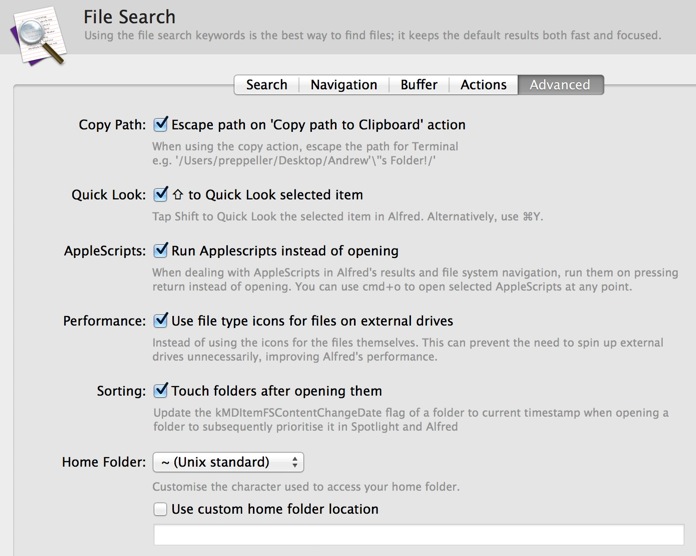The height and width of the screenshot is (556, 696).
Task: Select the Buffer tab
Action: (x=419, y=84)
